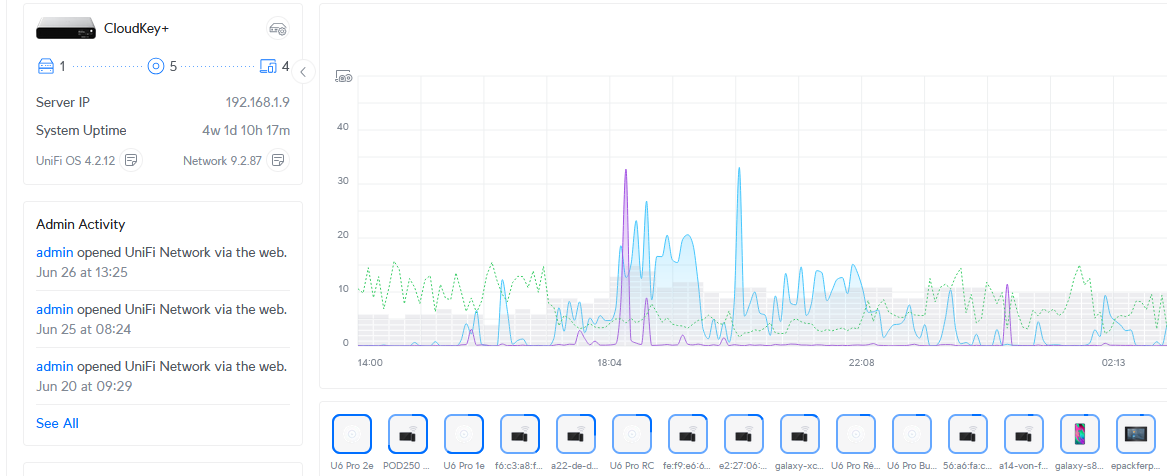The image size is (1167, 476).
Task: Click admin link in Jun 25 activity entry
Action: pyautogui.click(x=55, y=309)
